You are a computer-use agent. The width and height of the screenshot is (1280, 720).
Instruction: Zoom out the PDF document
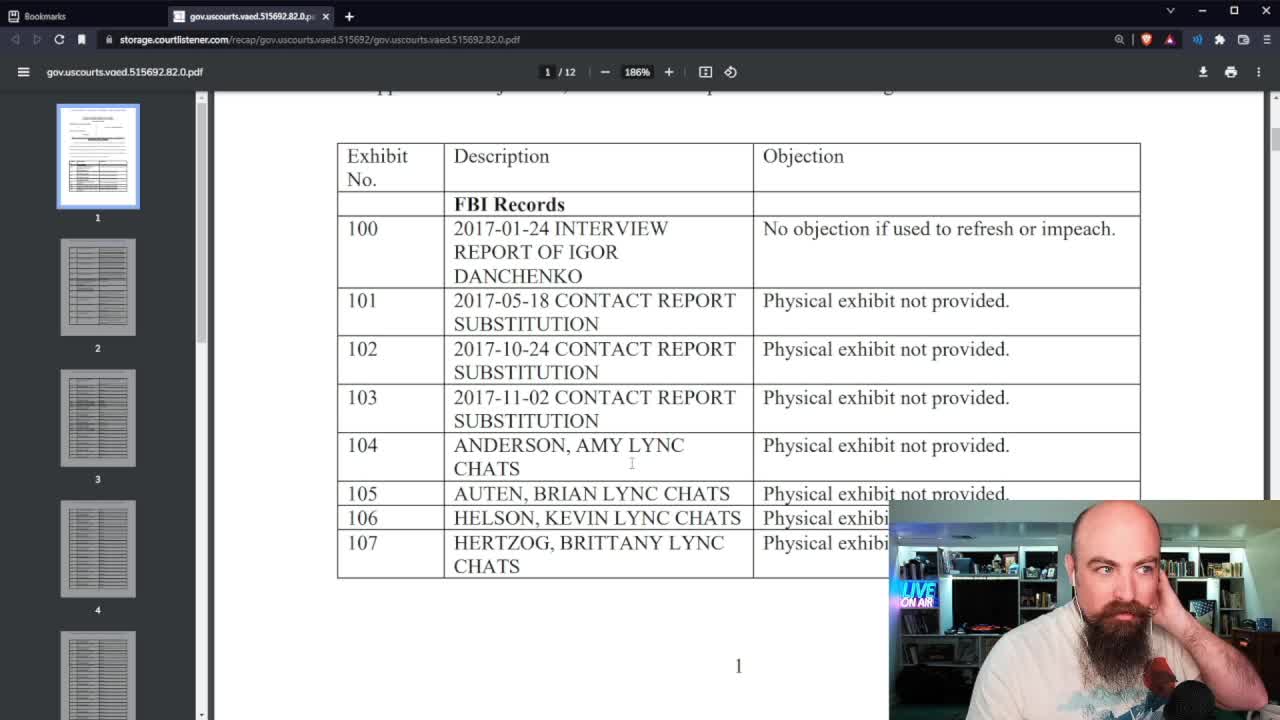coord(605,72)
